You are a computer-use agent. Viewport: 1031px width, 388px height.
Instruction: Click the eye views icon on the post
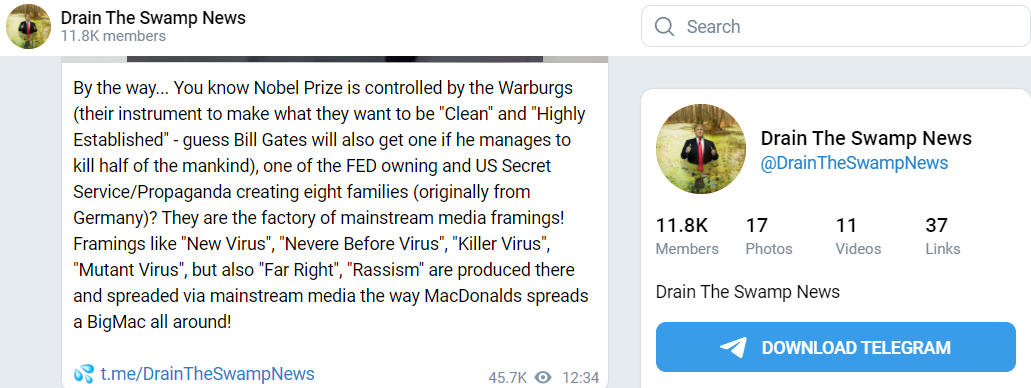tap(543, 377)
